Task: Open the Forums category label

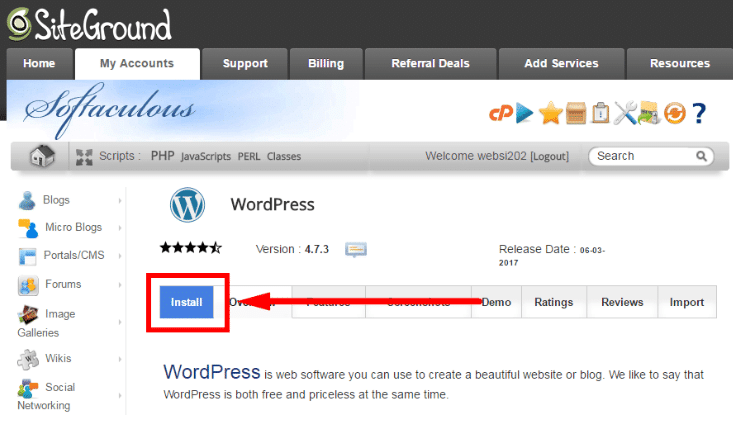Action: 63,284
